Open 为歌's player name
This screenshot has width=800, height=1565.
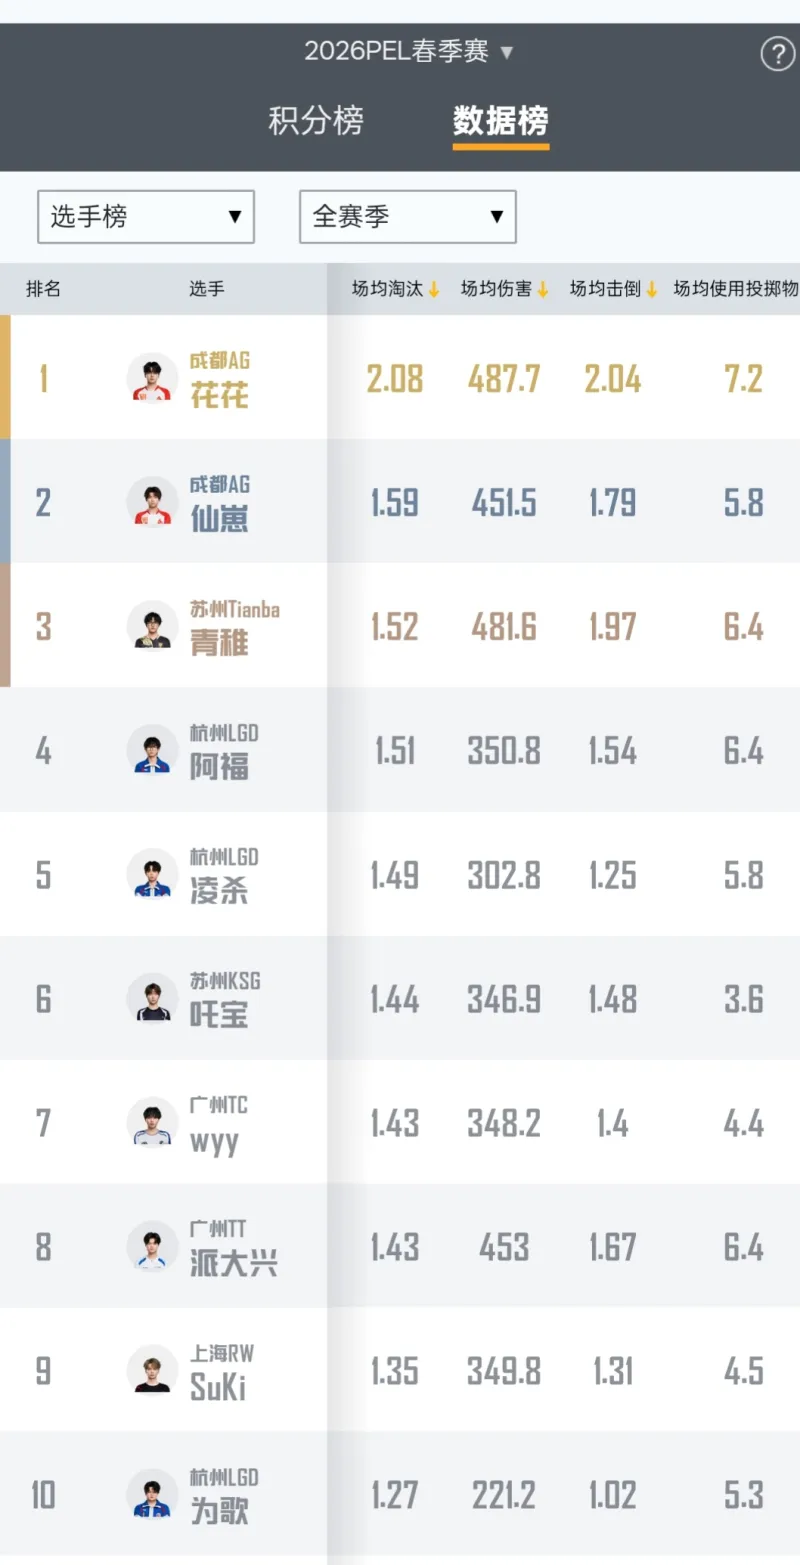point(220,1511)
